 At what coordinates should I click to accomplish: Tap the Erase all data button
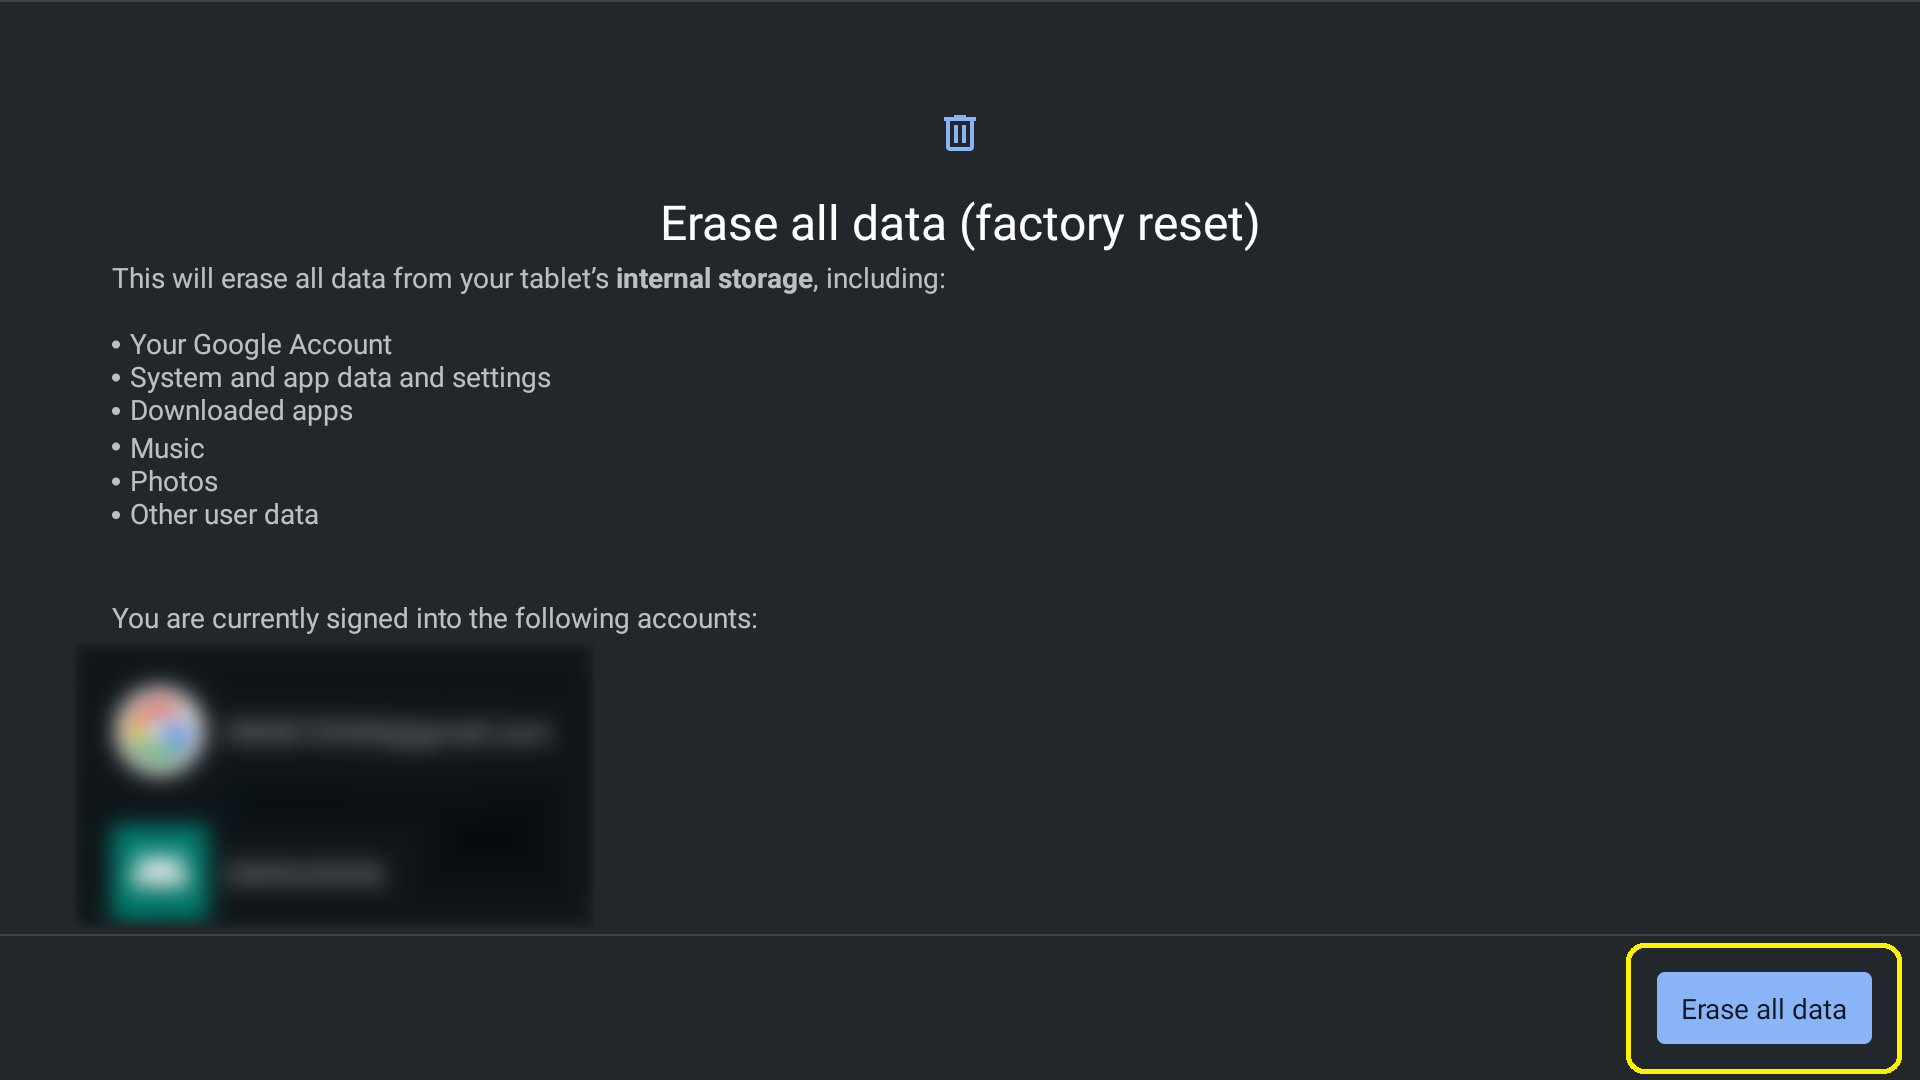point(1764,1008)
